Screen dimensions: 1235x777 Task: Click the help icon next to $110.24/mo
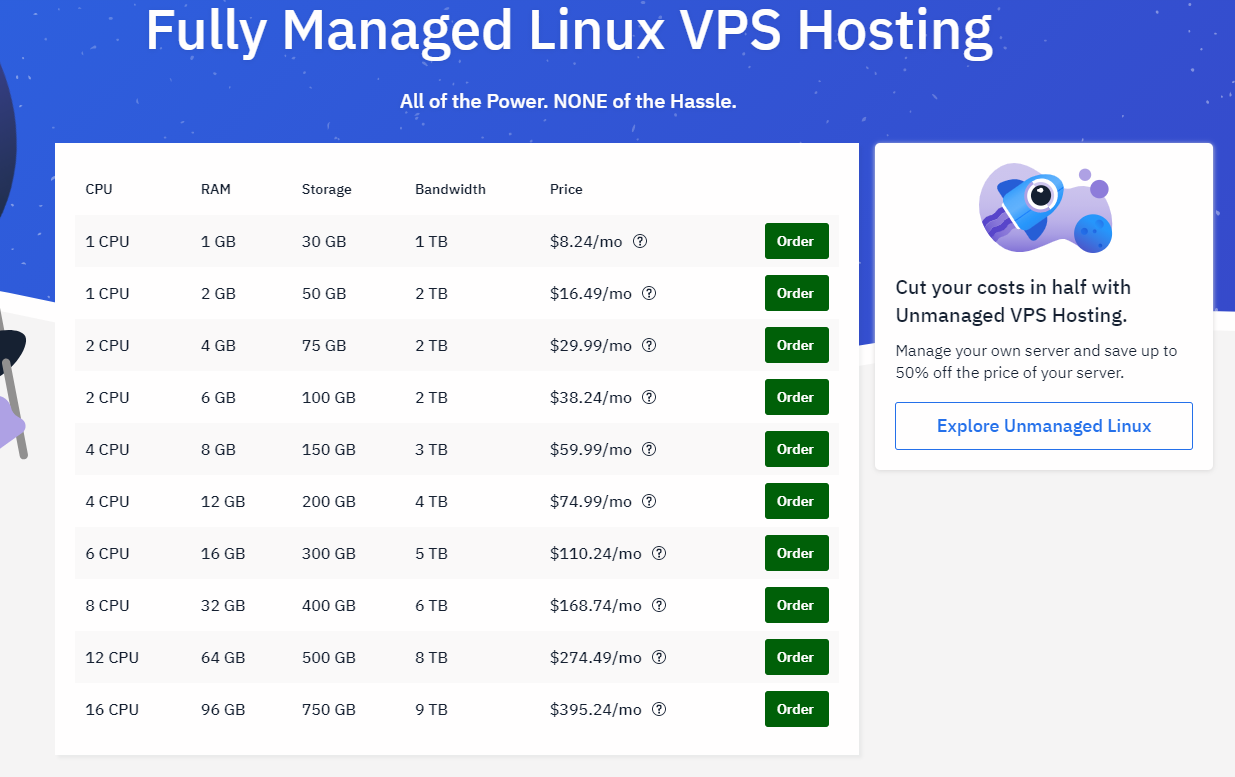[x=659, y=553]
